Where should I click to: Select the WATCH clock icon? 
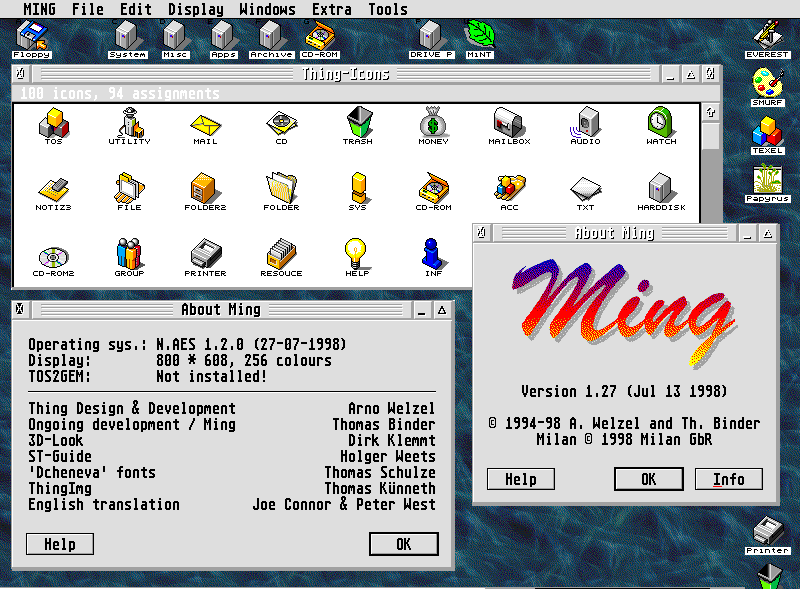661,126
